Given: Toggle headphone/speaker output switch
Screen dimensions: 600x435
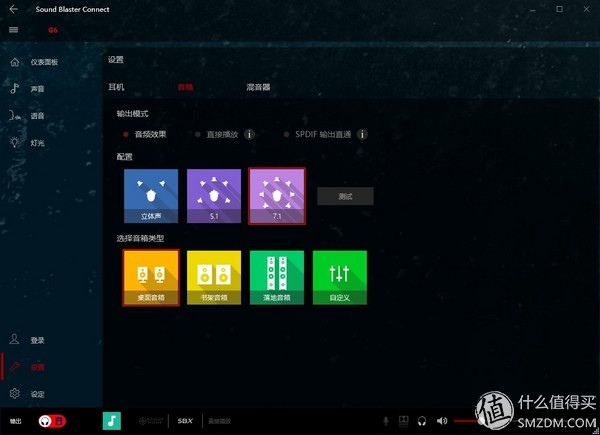Looking at the screenshot, I should coord(52,421).
